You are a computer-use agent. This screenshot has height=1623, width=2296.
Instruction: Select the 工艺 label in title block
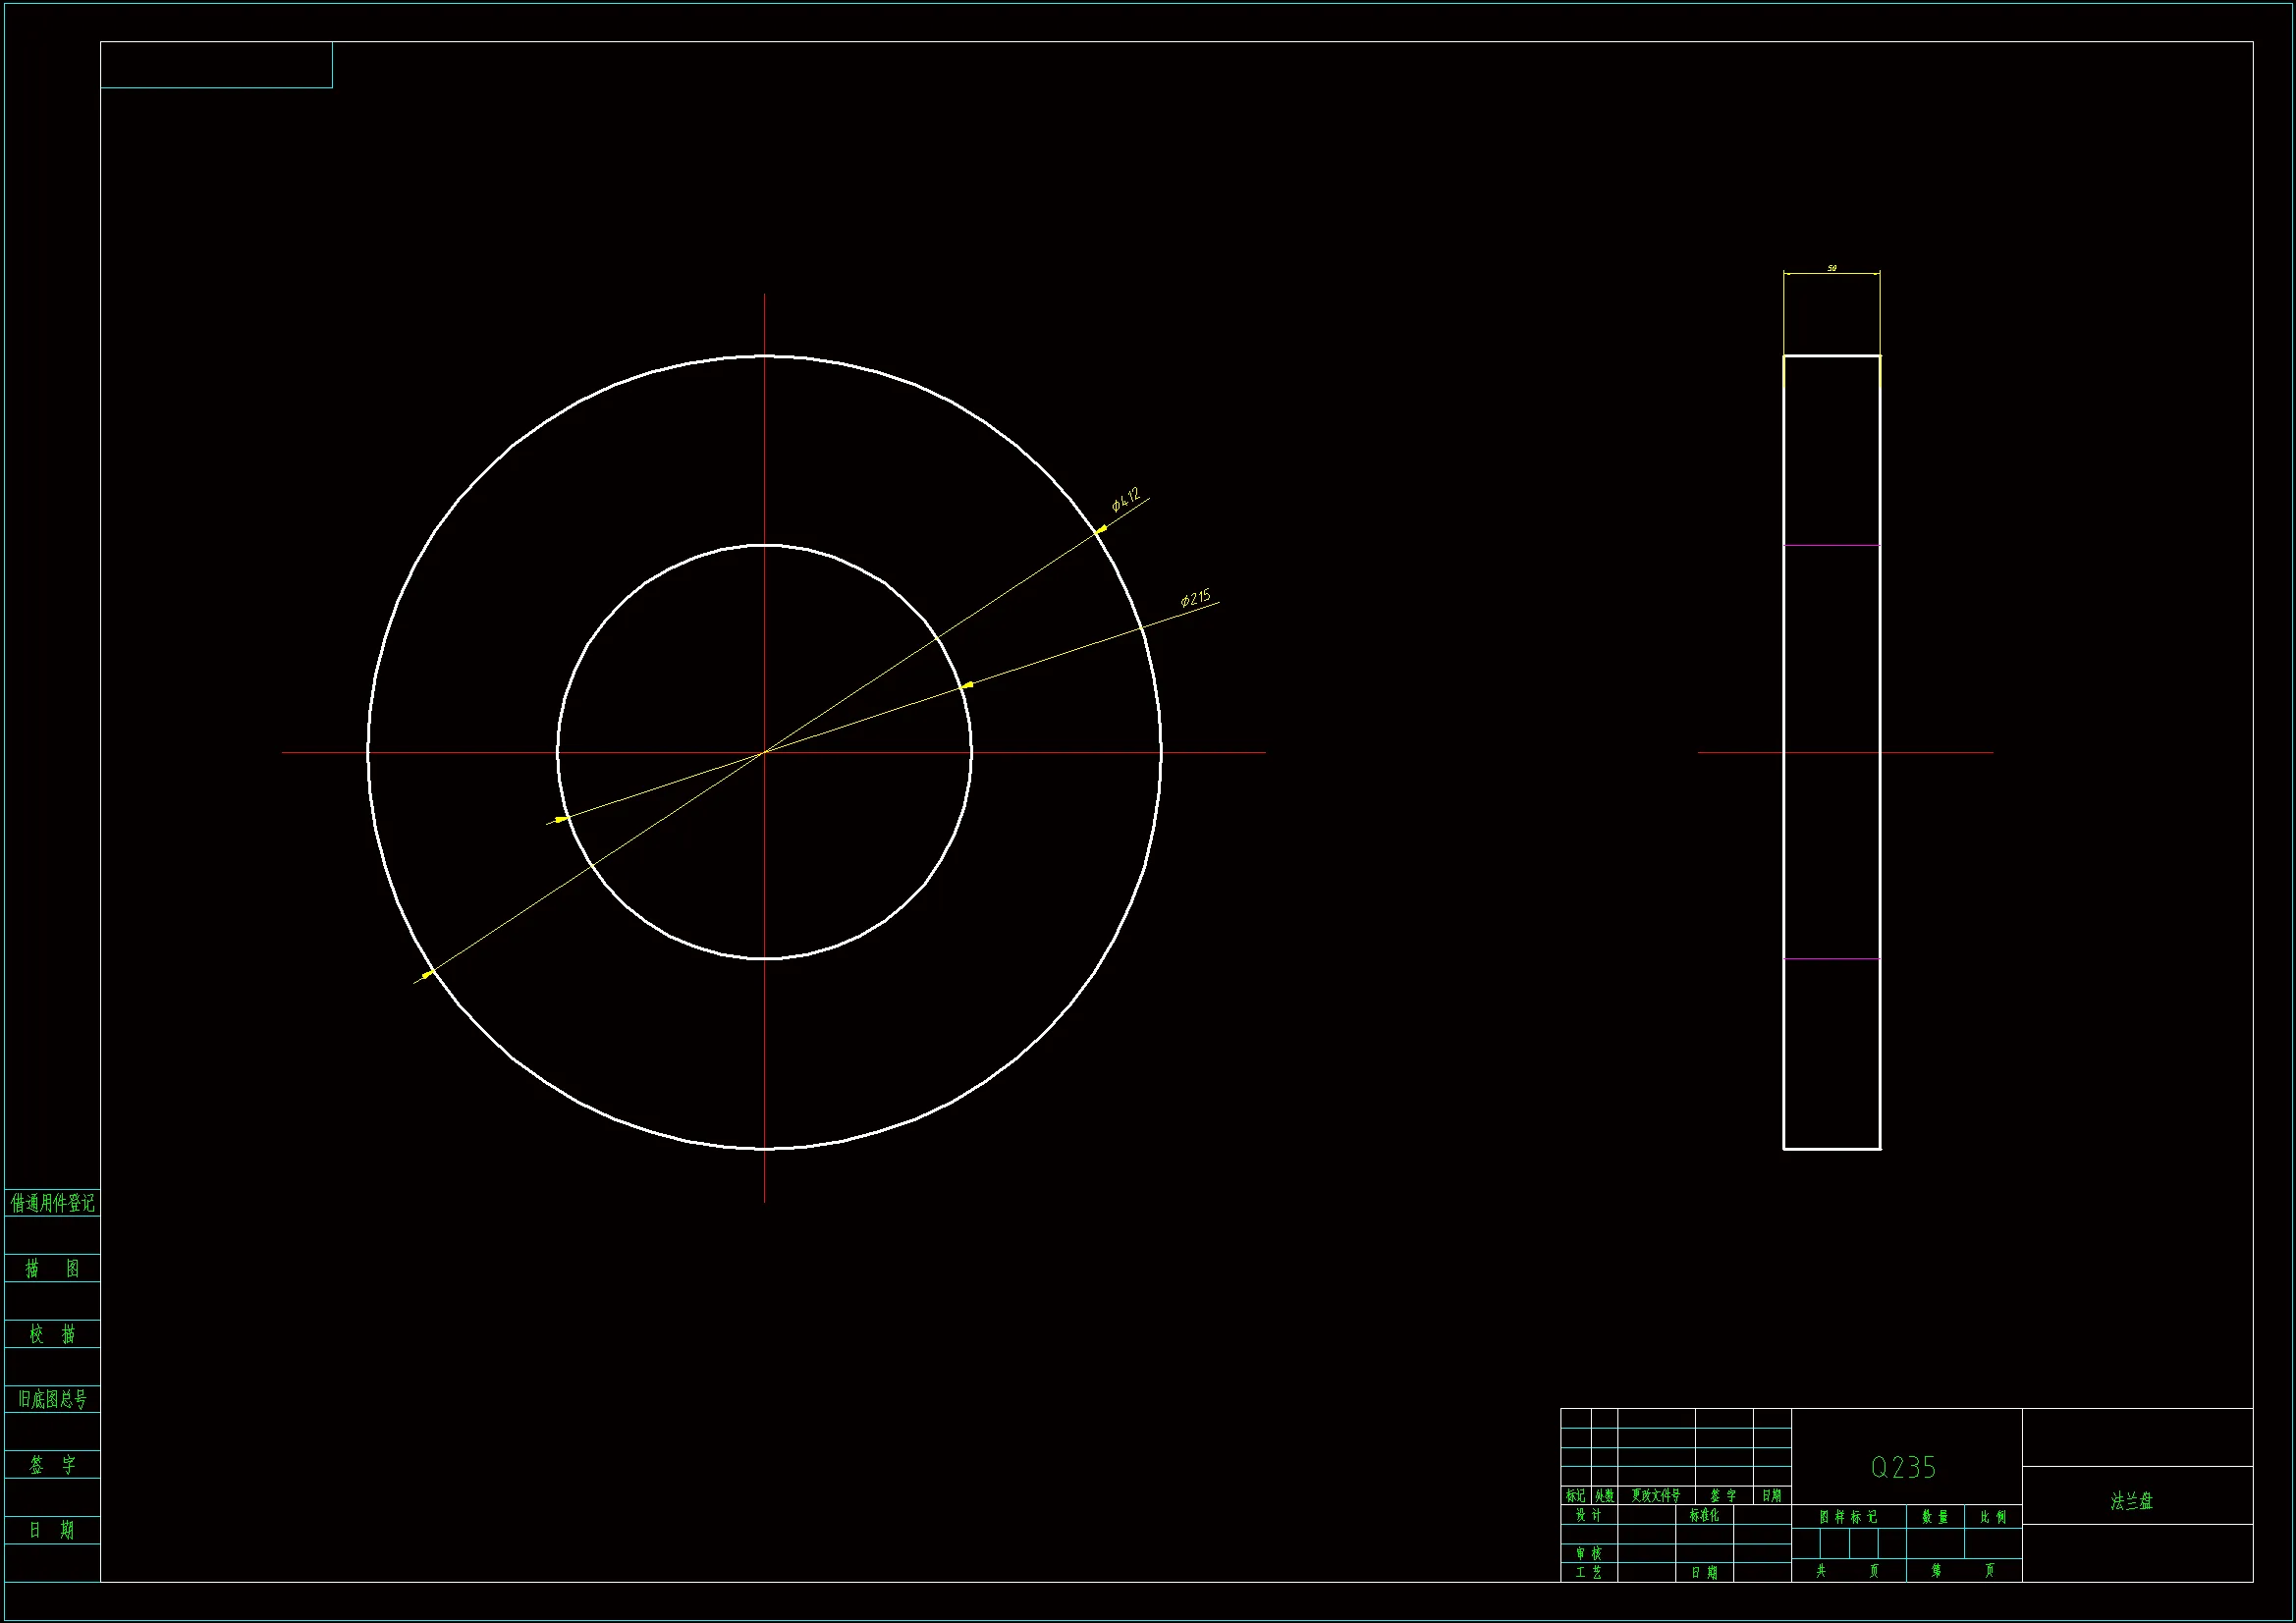1588,1572
